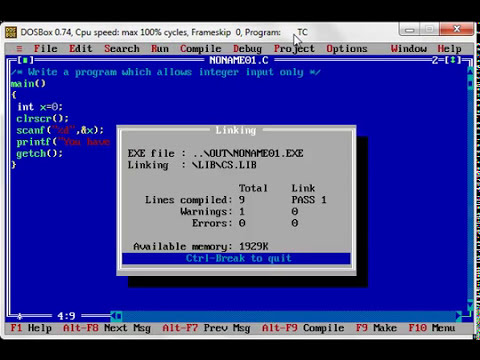Image resolution: width=480 pixels, height=360 pixels.
Task: Open the File menu
Action: [46, 49]
